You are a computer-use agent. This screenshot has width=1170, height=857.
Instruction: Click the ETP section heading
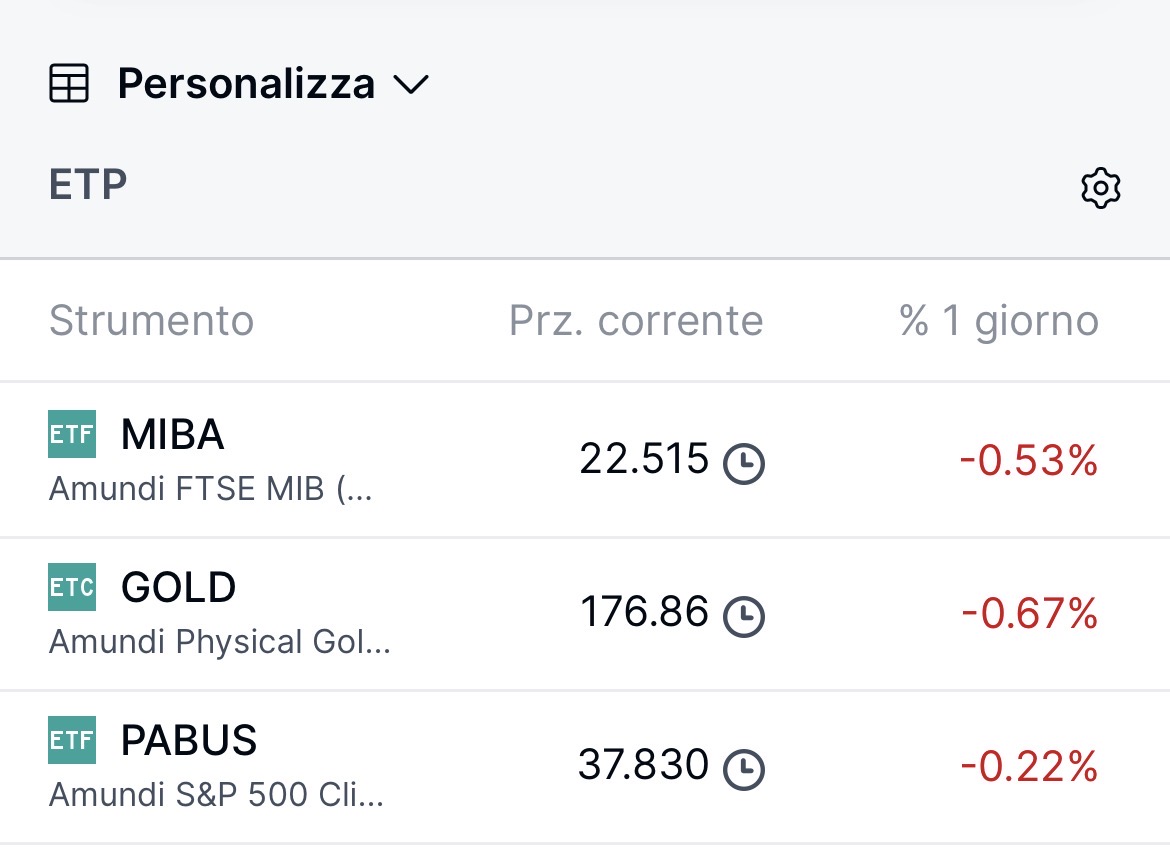click(x=88, y=186)
